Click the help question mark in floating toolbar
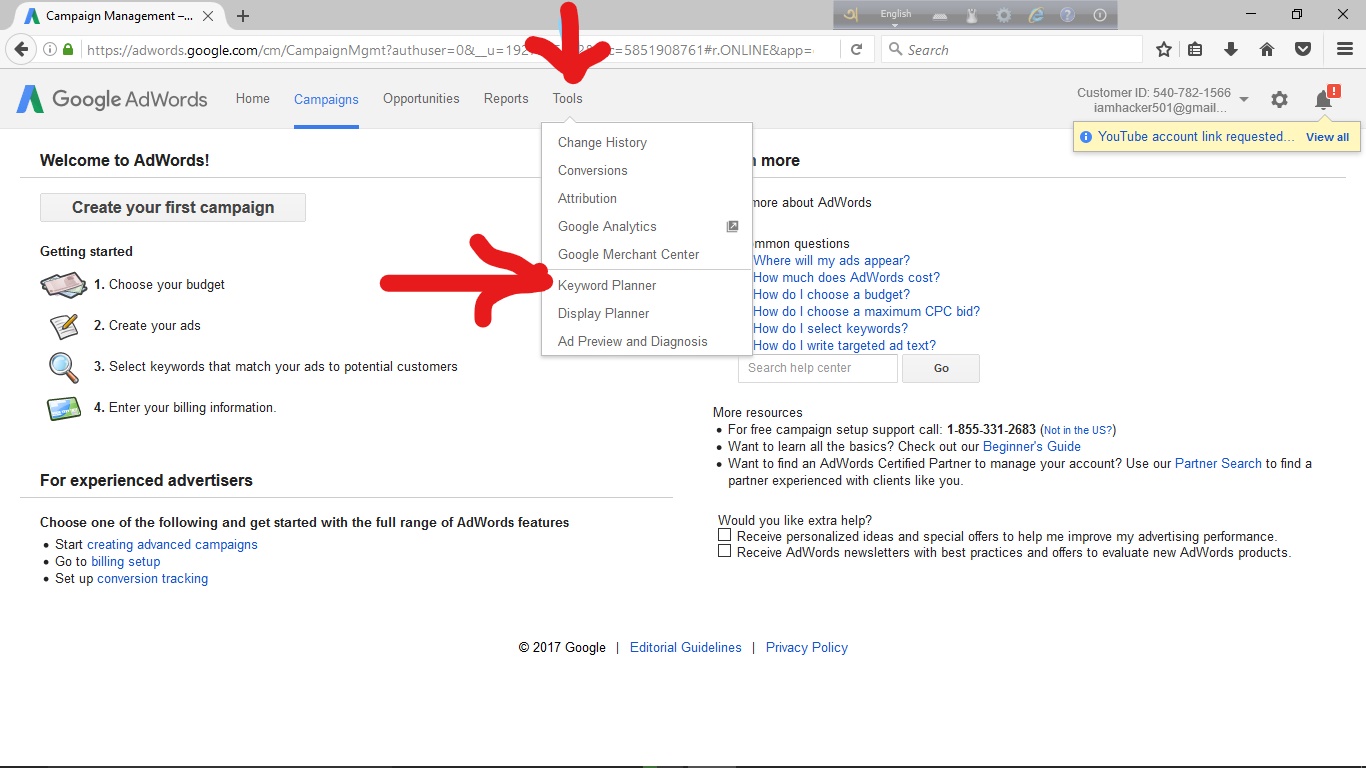The height and width of the screenshot is (768, 1366). (x=1068, y=15)
